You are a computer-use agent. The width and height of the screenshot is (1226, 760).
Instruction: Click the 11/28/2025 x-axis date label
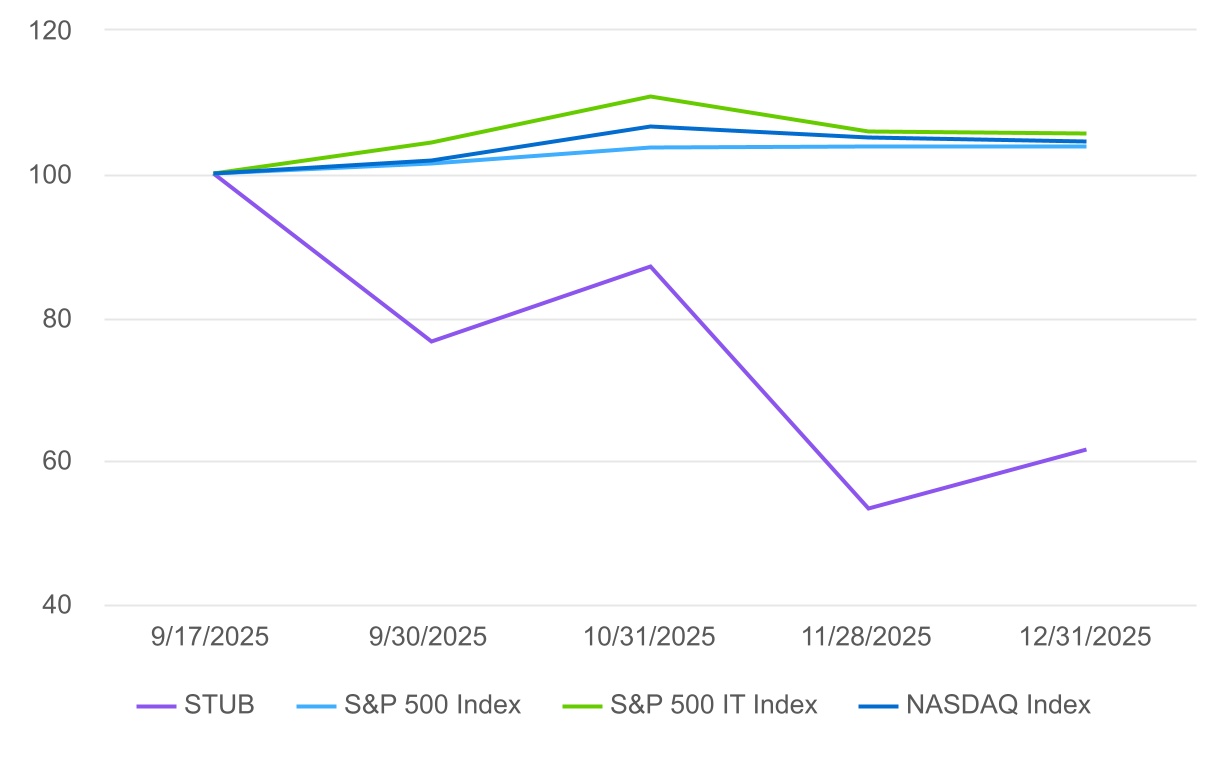point(868,637)
